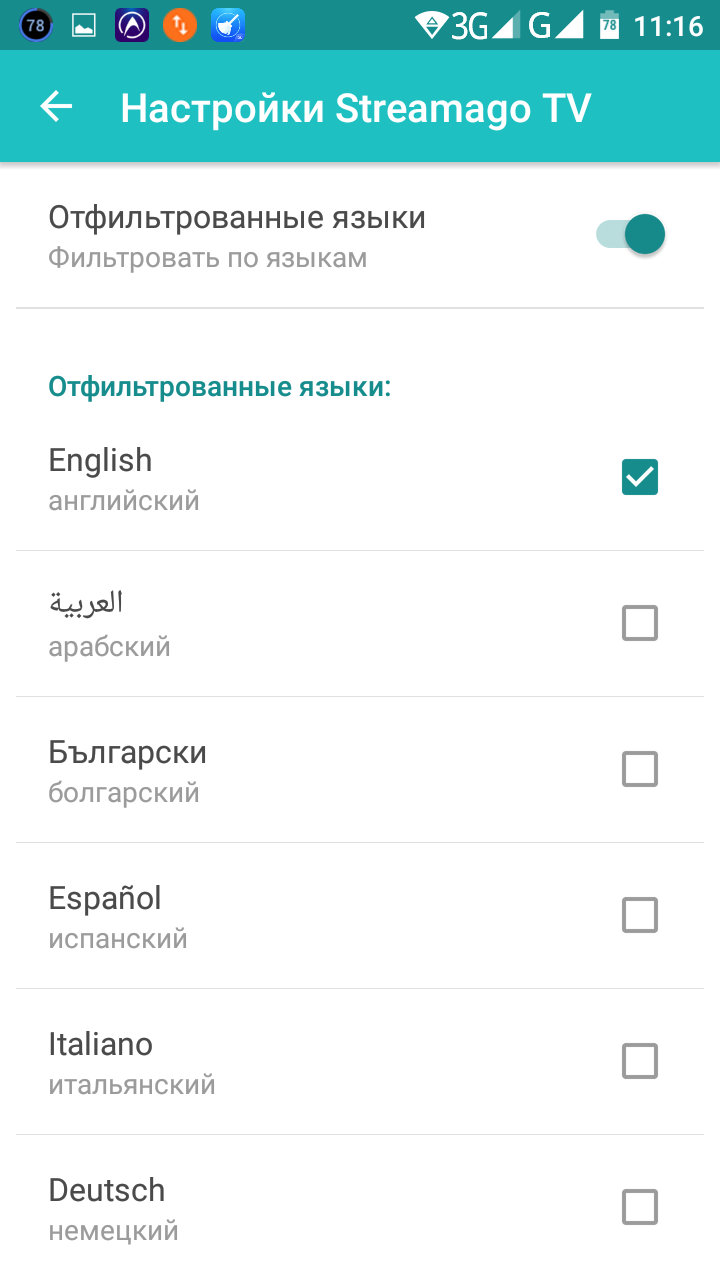Tap the orange data arrows icon

[180, 25]
